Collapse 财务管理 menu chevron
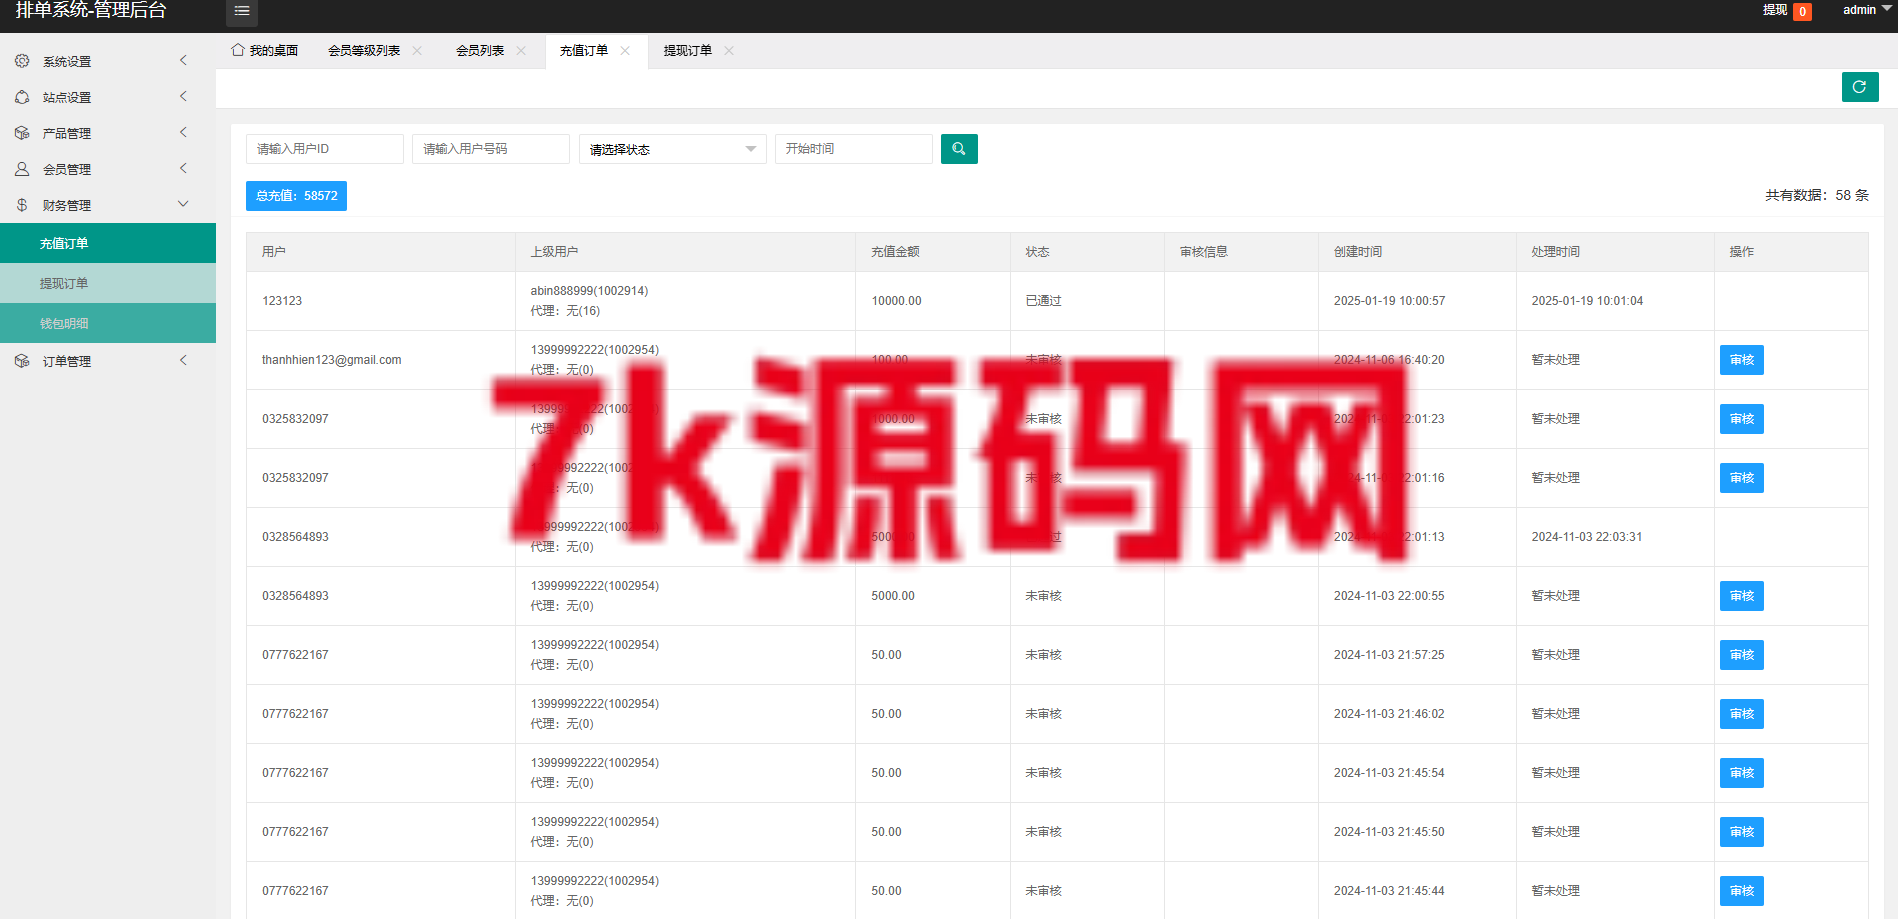1898x919 pixels. click(183, 204)
